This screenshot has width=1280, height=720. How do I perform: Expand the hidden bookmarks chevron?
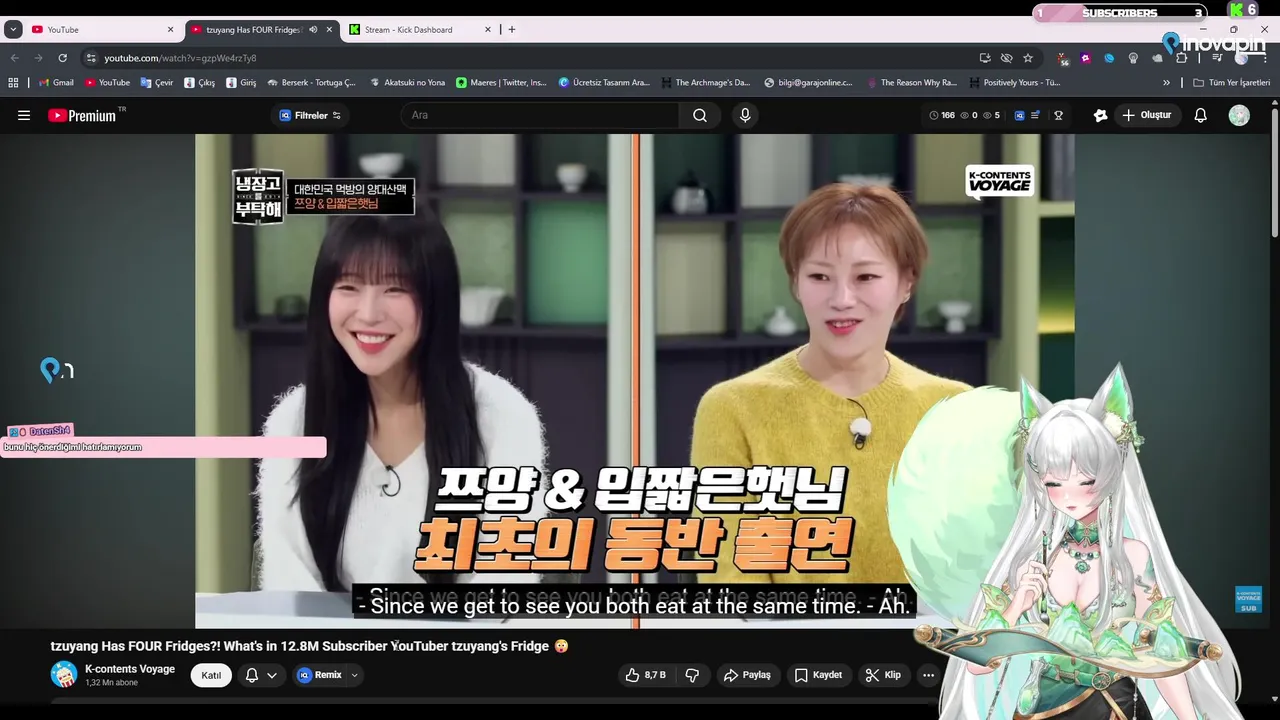(1166, 83)
